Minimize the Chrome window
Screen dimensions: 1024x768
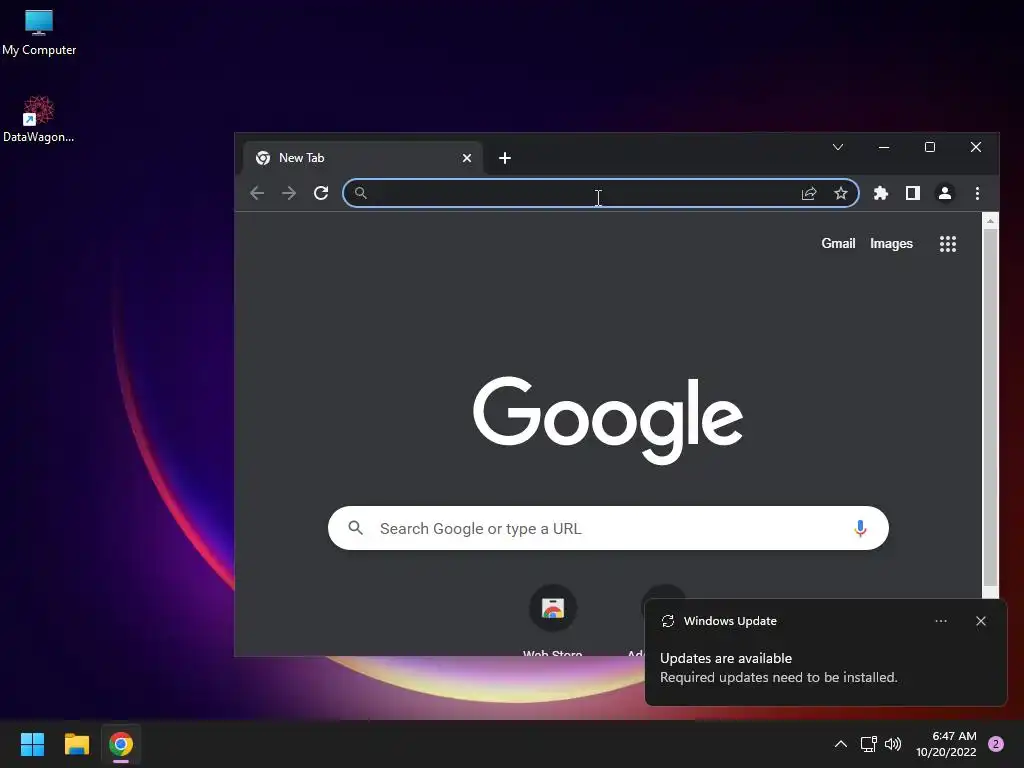pyautogui.click(x=884, y=147)
